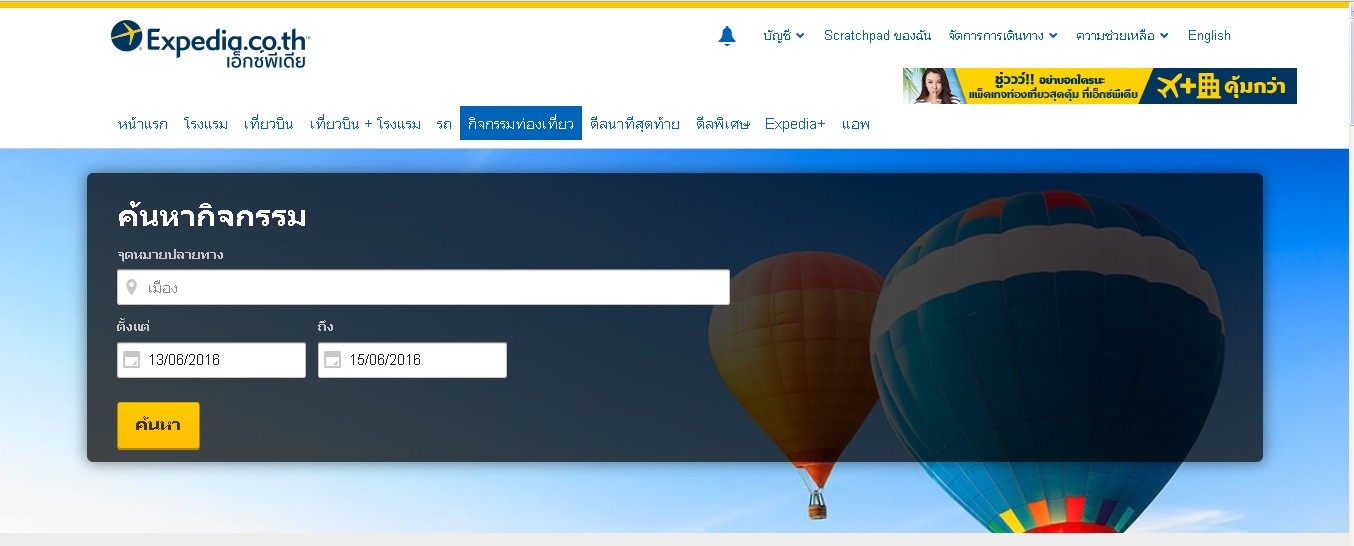Click the map pin icon in destination field
This screenshot has height=546, width=1354.
coord(131,288)
